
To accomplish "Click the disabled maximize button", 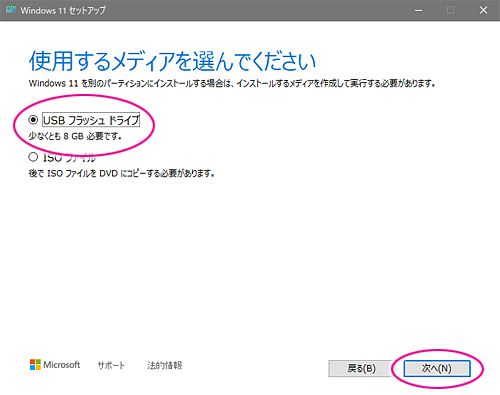I will pyautogui.click(x=451, y=10).
